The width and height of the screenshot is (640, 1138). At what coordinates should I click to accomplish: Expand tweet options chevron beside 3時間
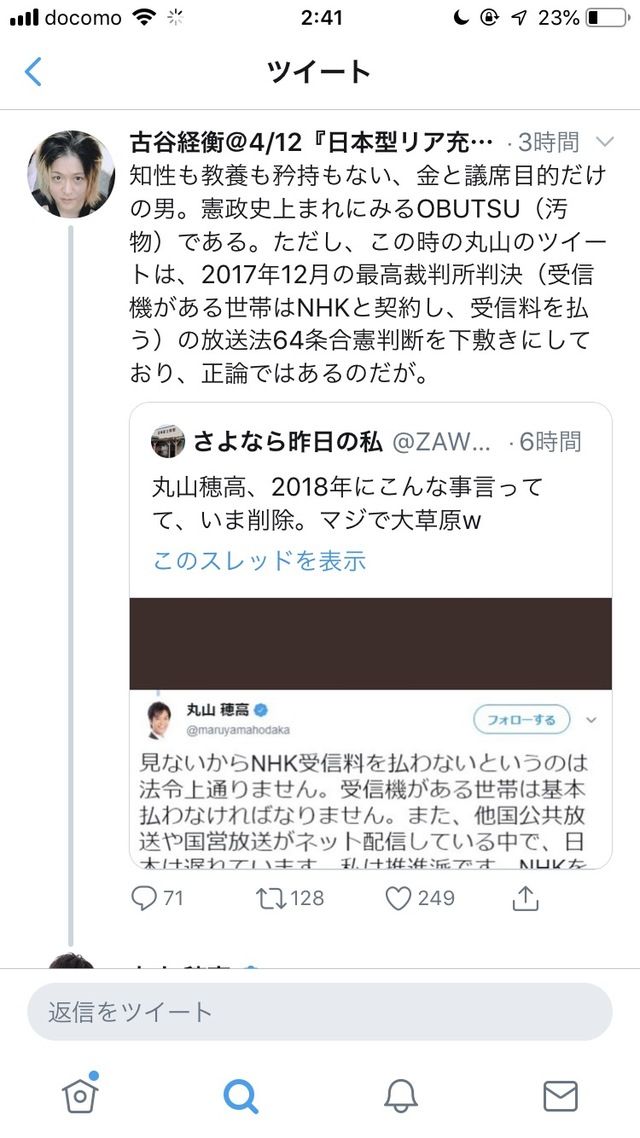tap(604, 142)
